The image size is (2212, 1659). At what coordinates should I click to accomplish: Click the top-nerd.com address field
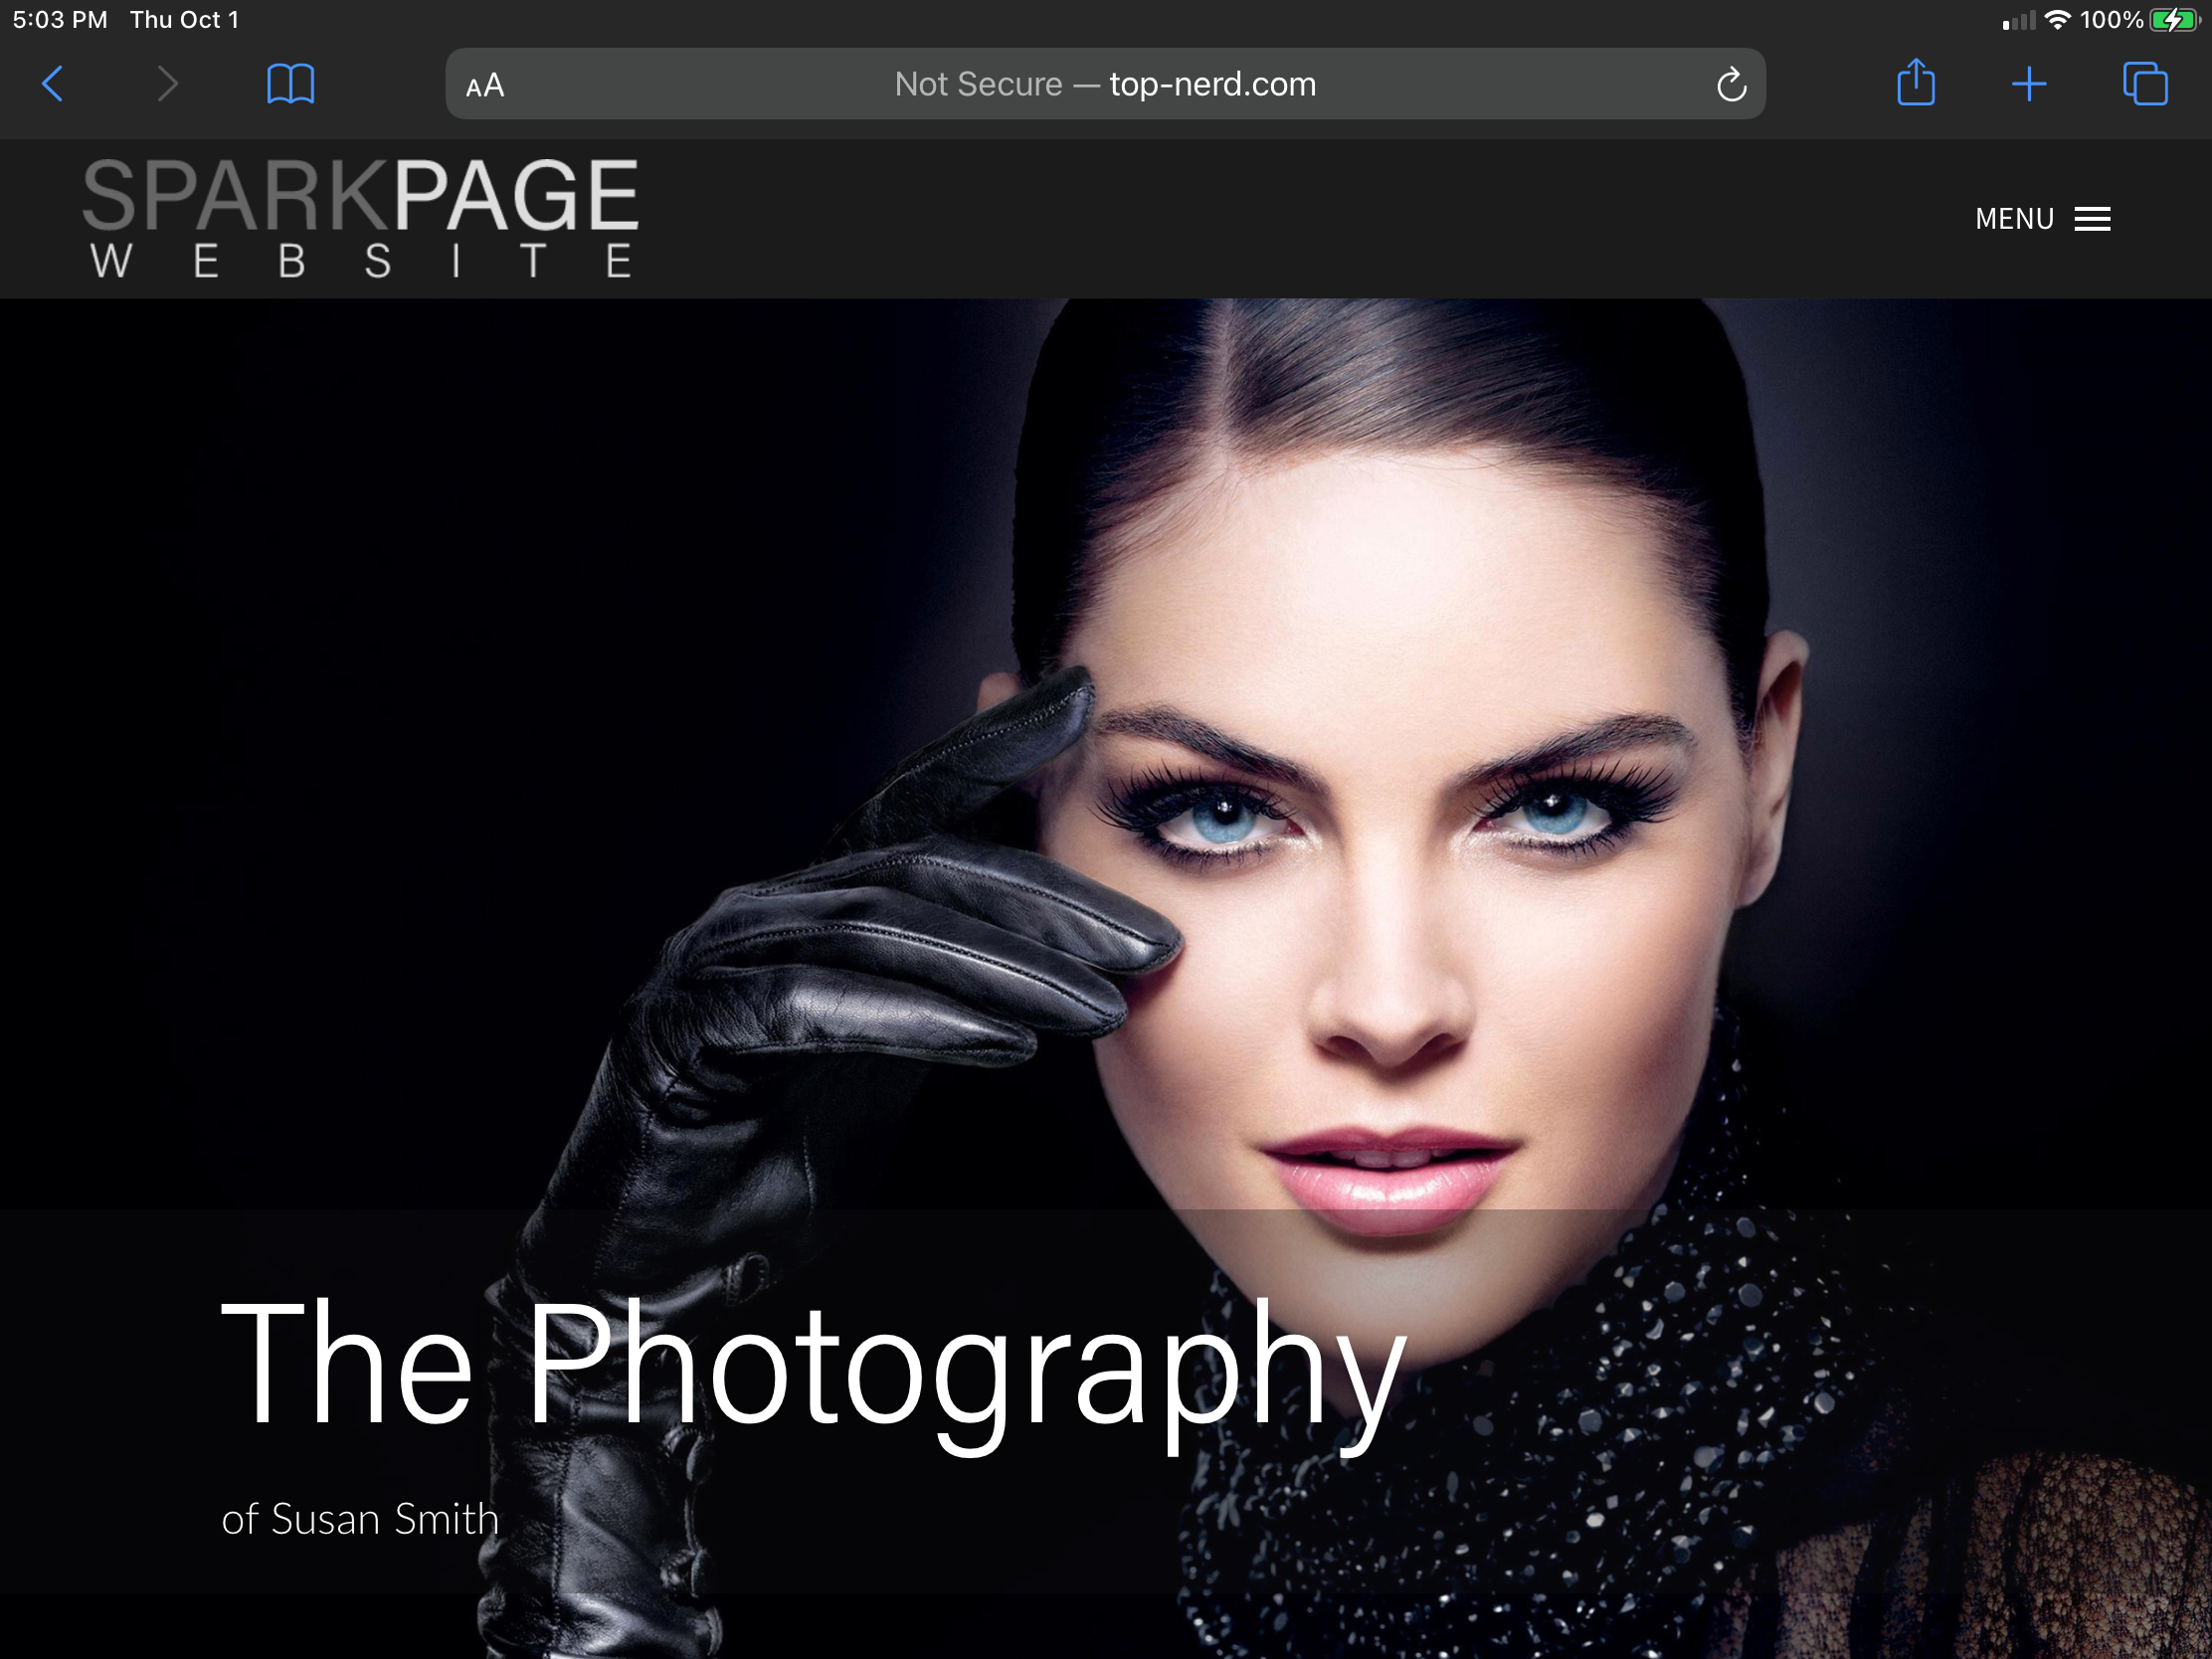click(x=1212, y=85)
